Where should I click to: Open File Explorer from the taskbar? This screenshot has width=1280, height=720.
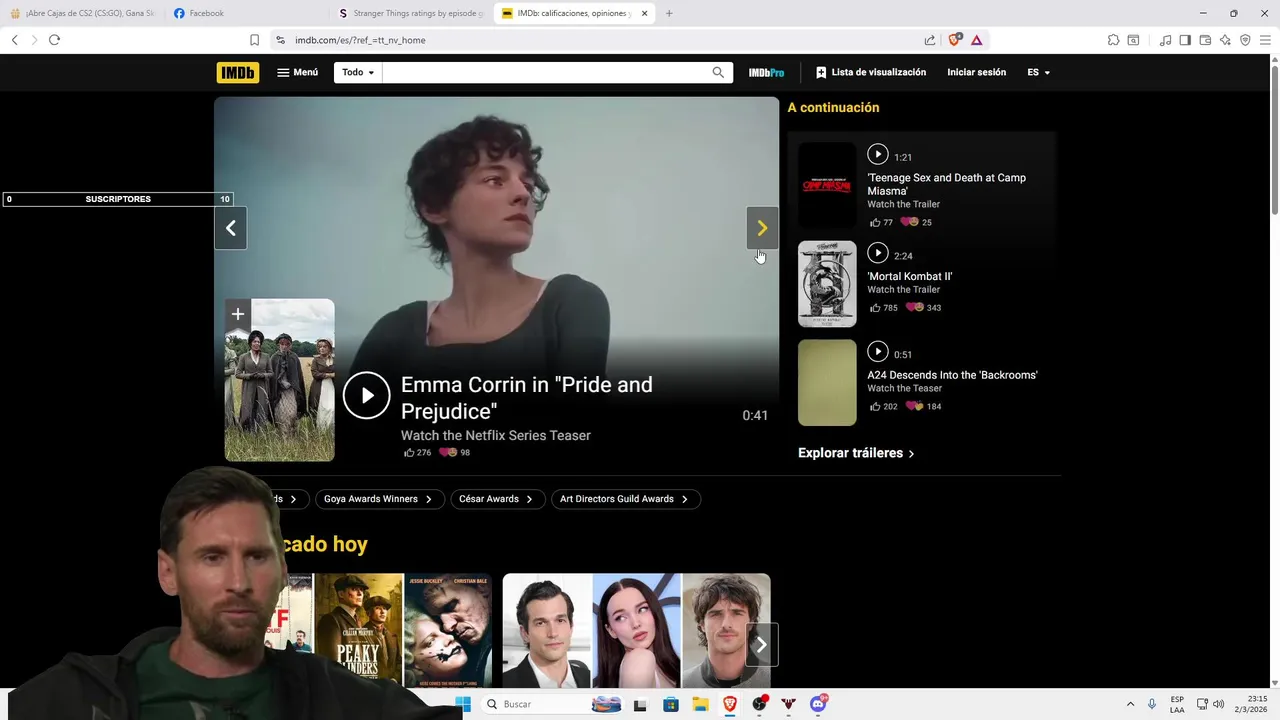(700, 704)
